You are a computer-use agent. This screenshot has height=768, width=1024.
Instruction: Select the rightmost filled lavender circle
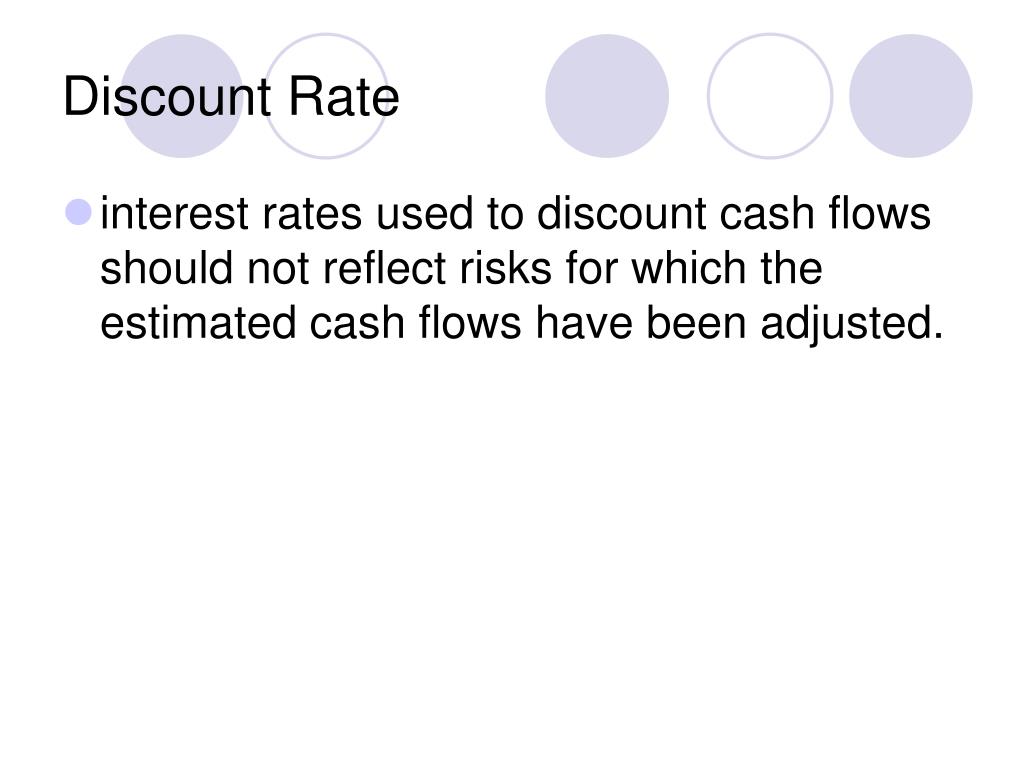(910, 96)
